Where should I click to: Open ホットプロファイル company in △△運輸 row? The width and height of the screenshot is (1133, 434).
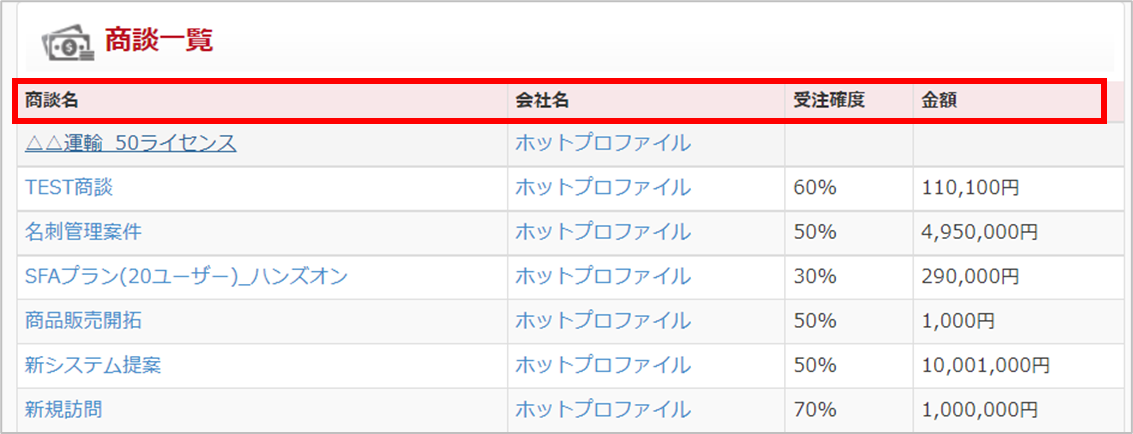[x=603, y=143]
